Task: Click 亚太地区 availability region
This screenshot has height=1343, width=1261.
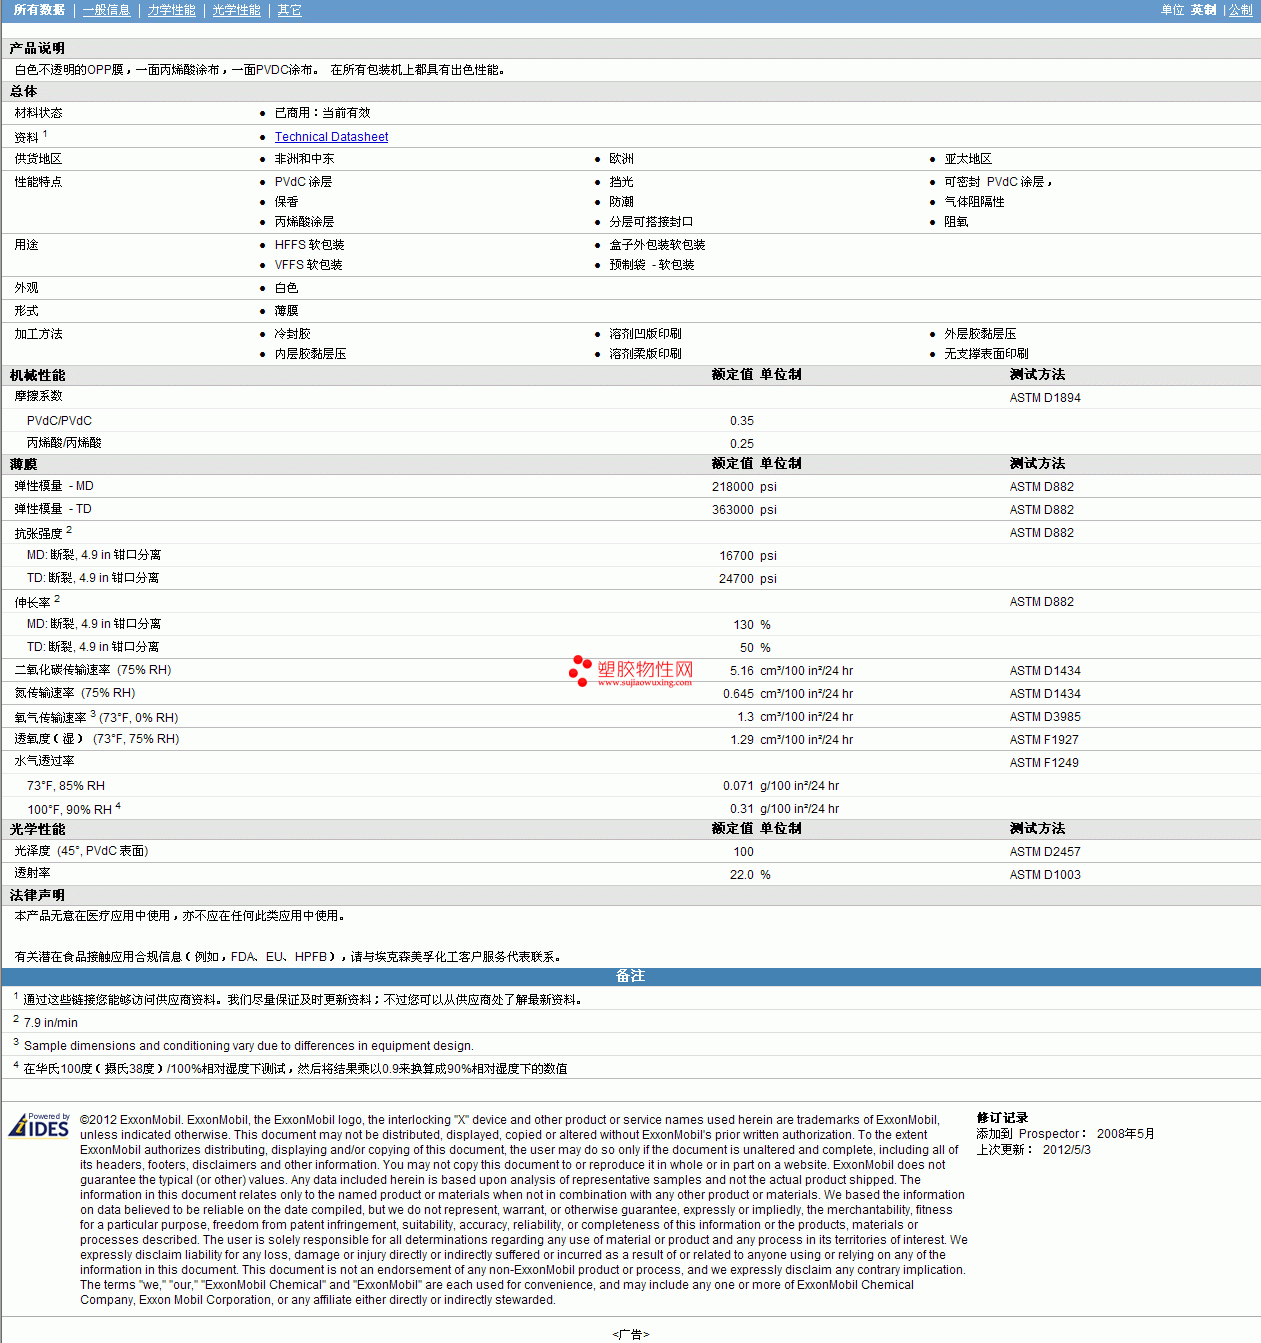Action: pyautogui.click(x=968, y=159)
